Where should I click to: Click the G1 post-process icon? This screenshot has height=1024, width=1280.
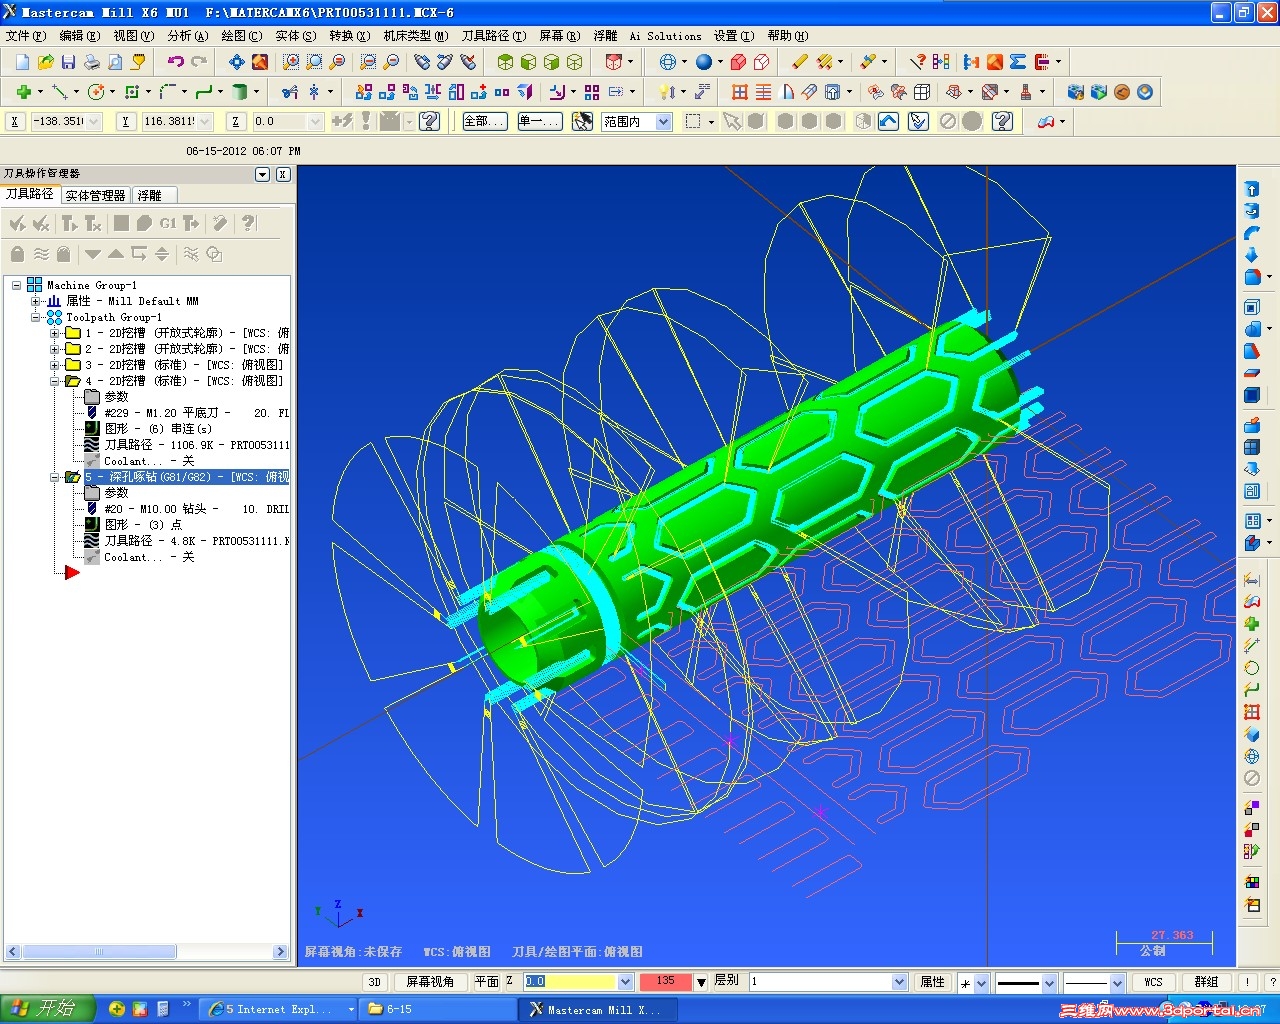pos(168,223)
